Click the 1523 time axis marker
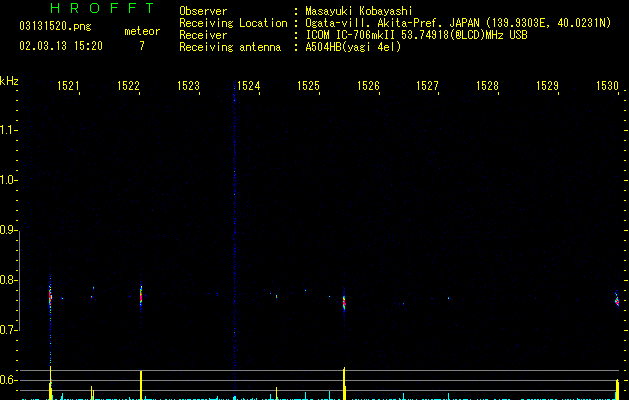Image resolution: width=629 pixels, height=400 pixels. click(188, 86)
